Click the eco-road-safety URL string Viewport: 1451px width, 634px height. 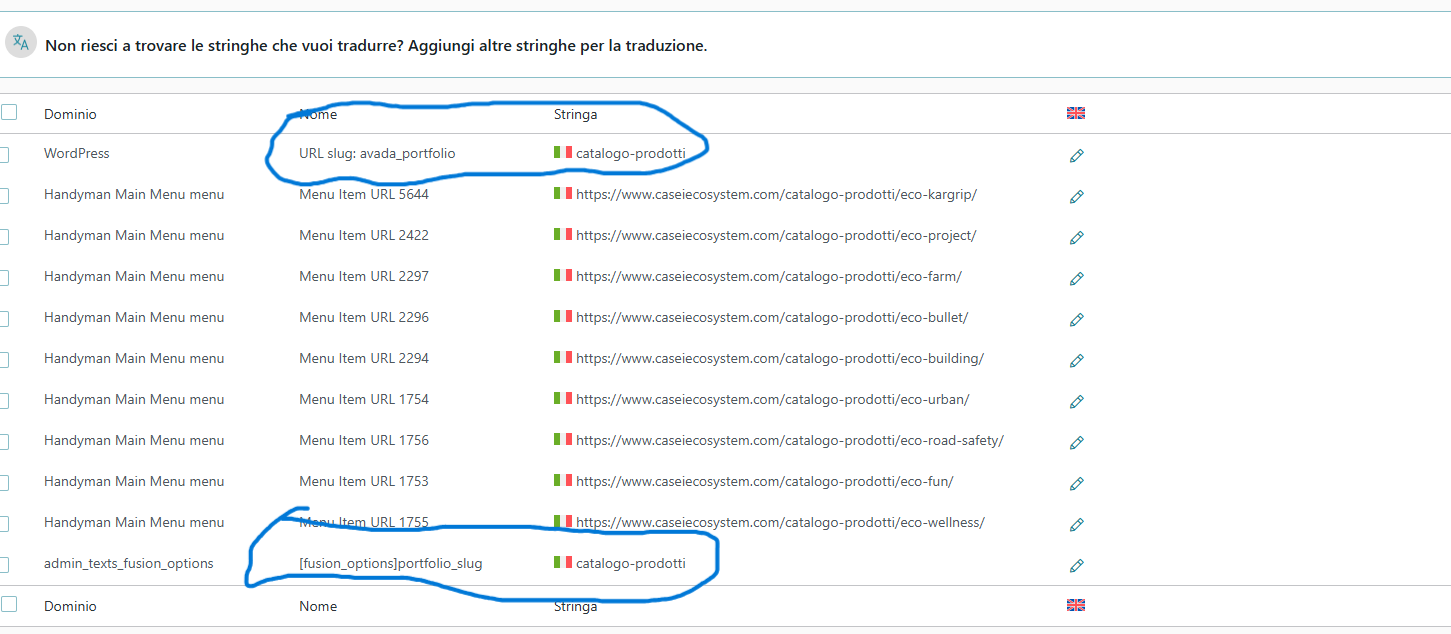point(790,440)
